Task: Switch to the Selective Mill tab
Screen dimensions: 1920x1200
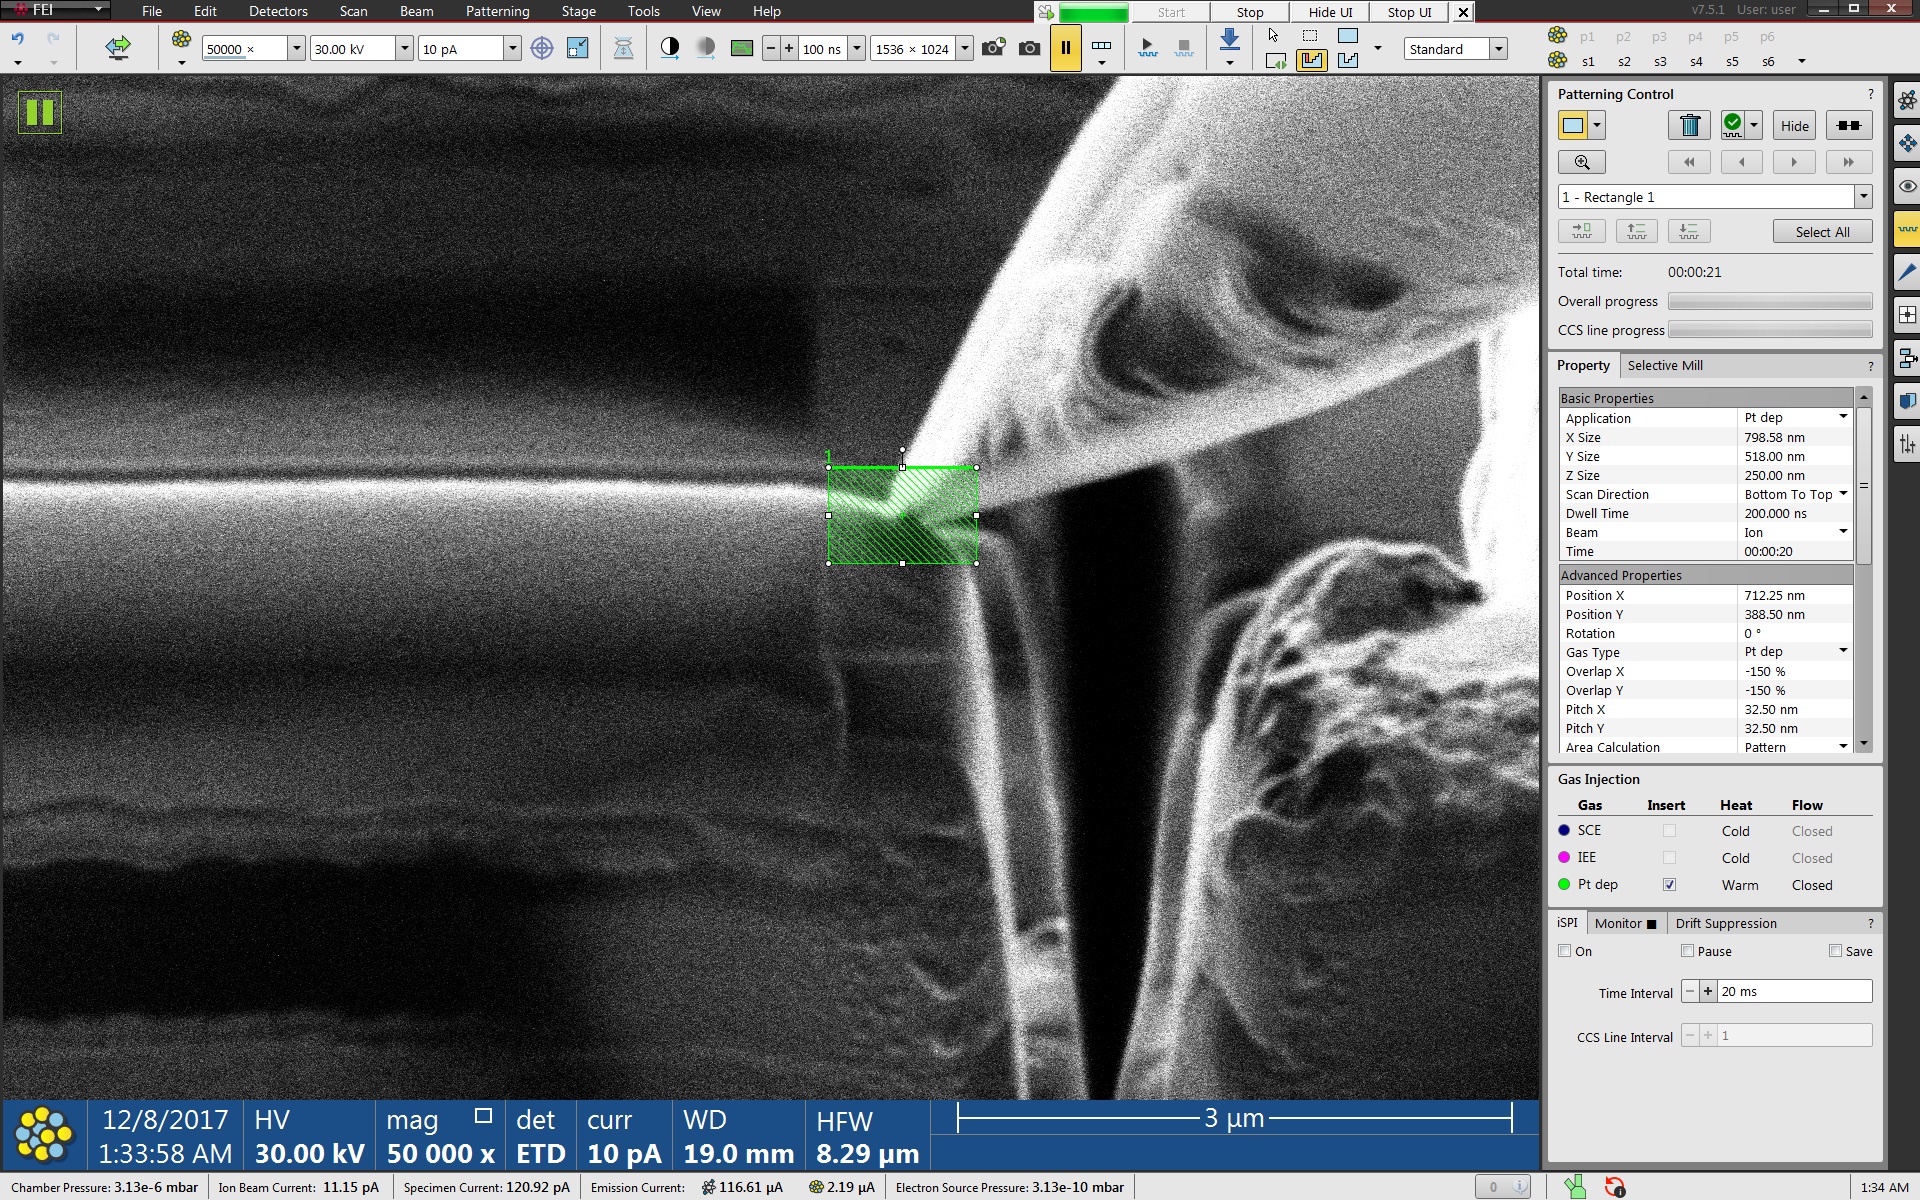Action: pyautogui.click(x=1664, y=365)
